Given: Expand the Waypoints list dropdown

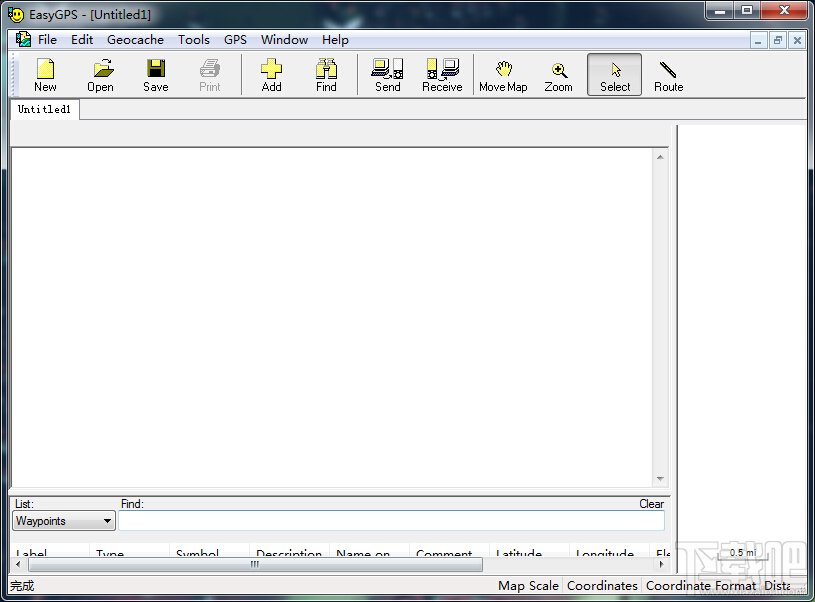Looking at the screenshot, I should 107,520.
